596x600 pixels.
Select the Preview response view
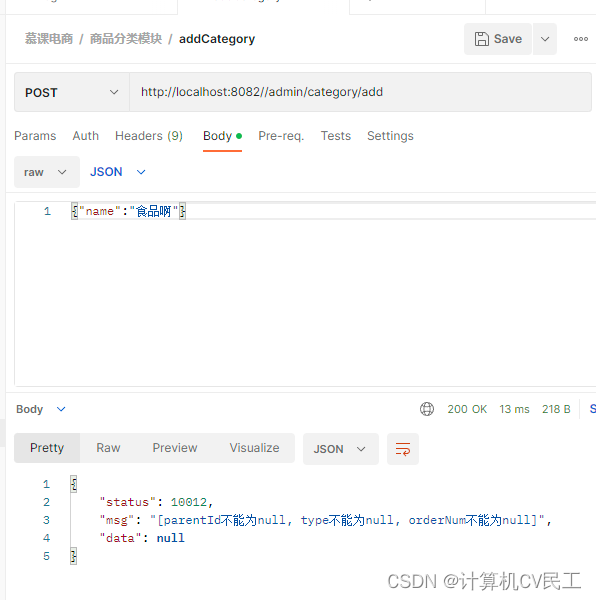coord(175,448)
